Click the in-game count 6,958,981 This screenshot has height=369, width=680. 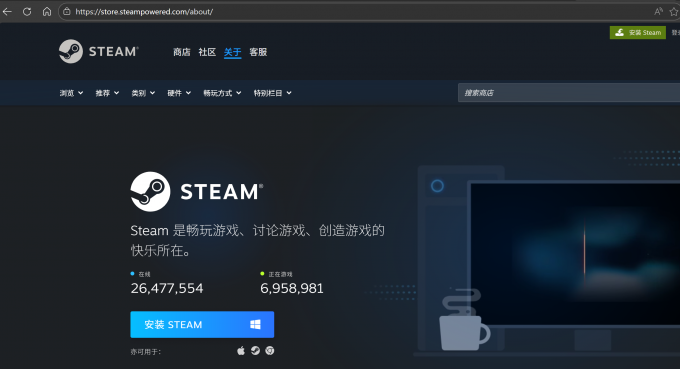[x=292, y=288]
